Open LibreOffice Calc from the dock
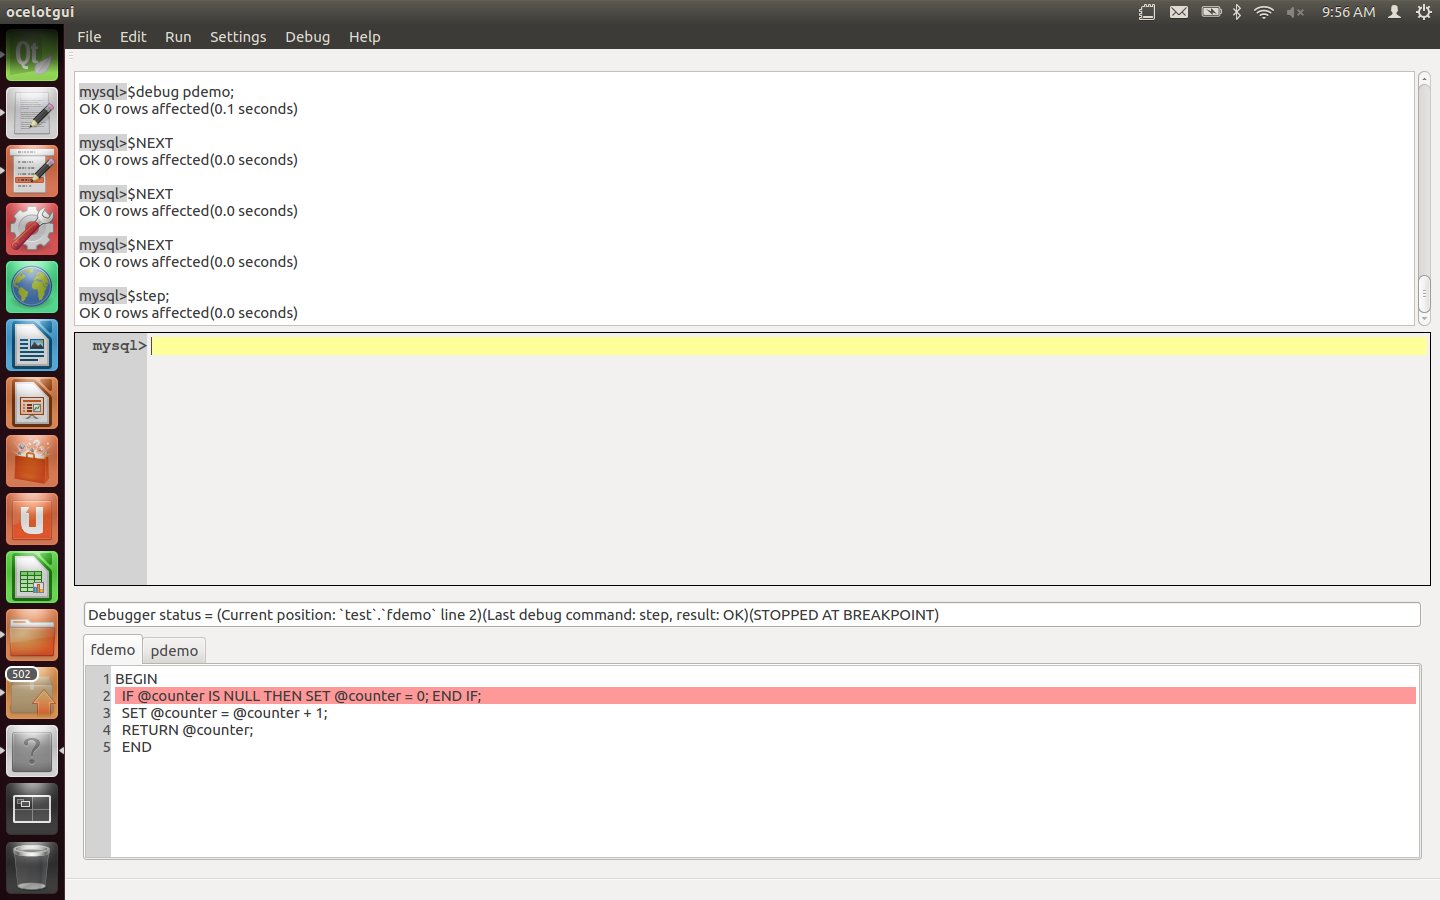This screenshot has width=1440, height=900. (x=32, y=577)
